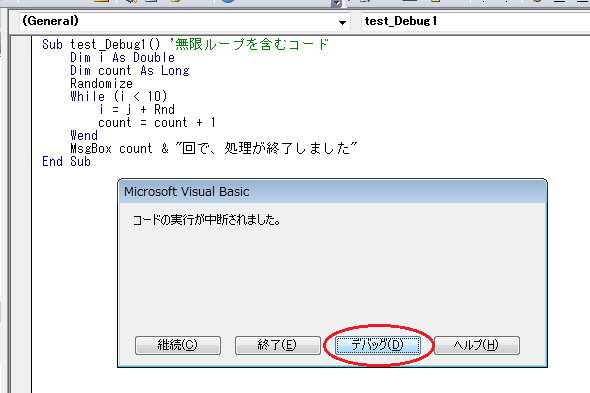Click the 終了(E) end button
The width and height of the screenshot is (590, 393).
278,345
